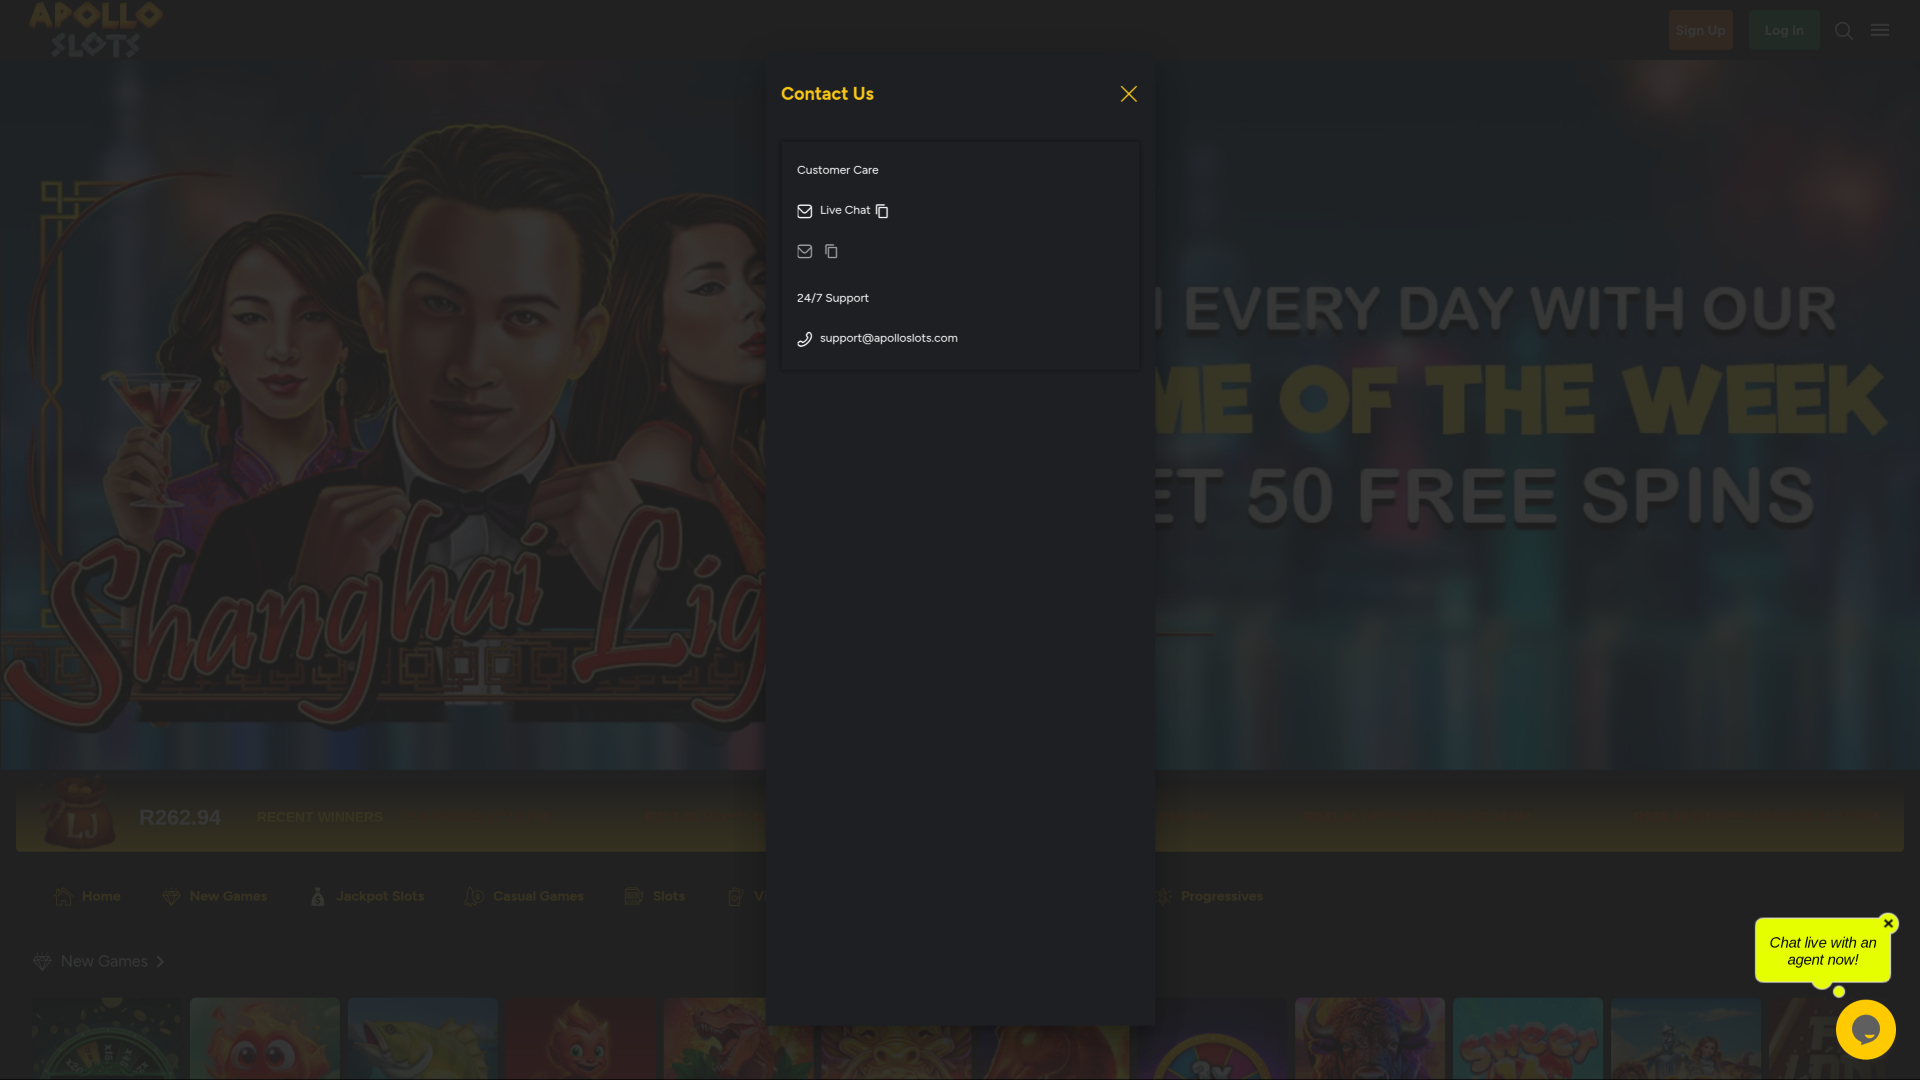
Task: Click the New Games diamond icon in tabs
Action: tap(171, 897)
